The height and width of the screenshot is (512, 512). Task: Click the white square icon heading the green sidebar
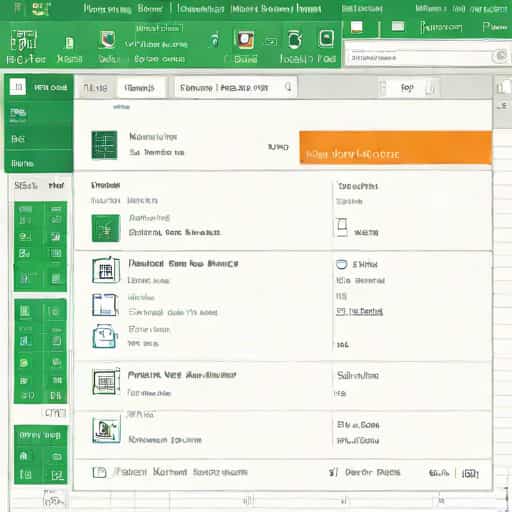tap(18, 87)
